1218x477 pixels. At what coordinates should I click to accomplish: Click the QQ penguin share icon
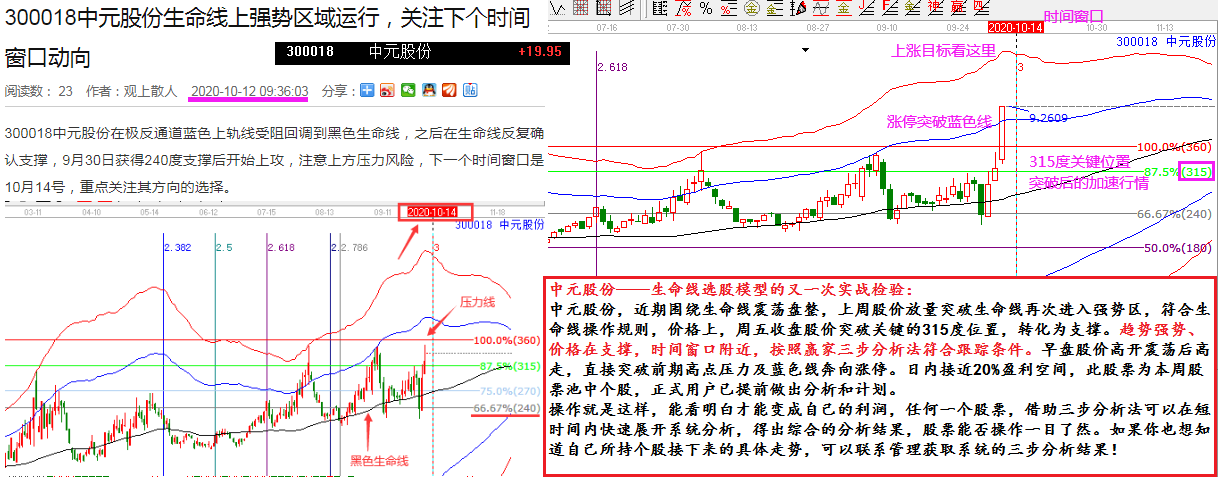pyautogui.click(x=429, y=91)
